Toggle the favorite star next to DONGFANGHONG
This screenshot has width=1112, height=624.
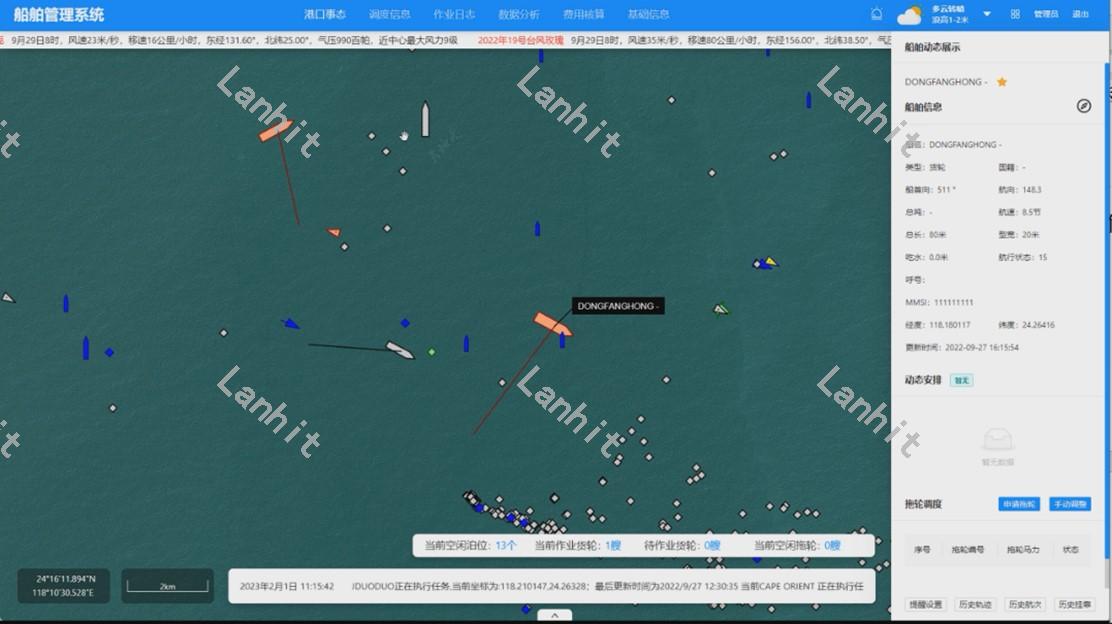(x=1002, y=82)
